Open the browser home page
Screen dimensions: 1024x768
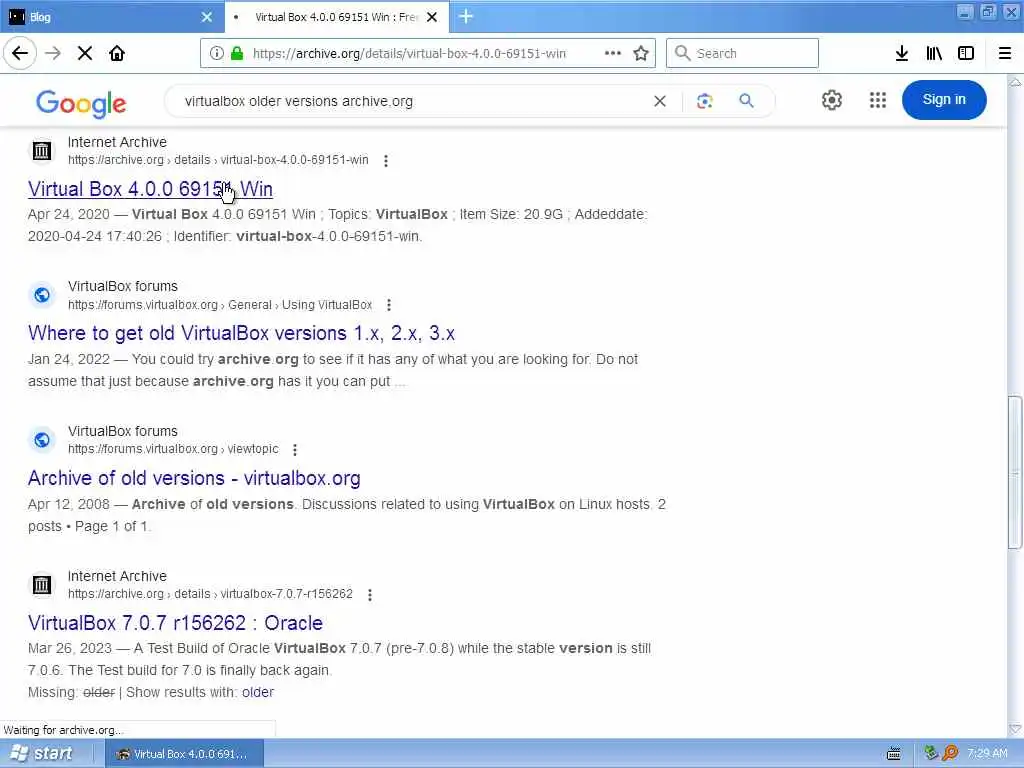tap(117, 53)
